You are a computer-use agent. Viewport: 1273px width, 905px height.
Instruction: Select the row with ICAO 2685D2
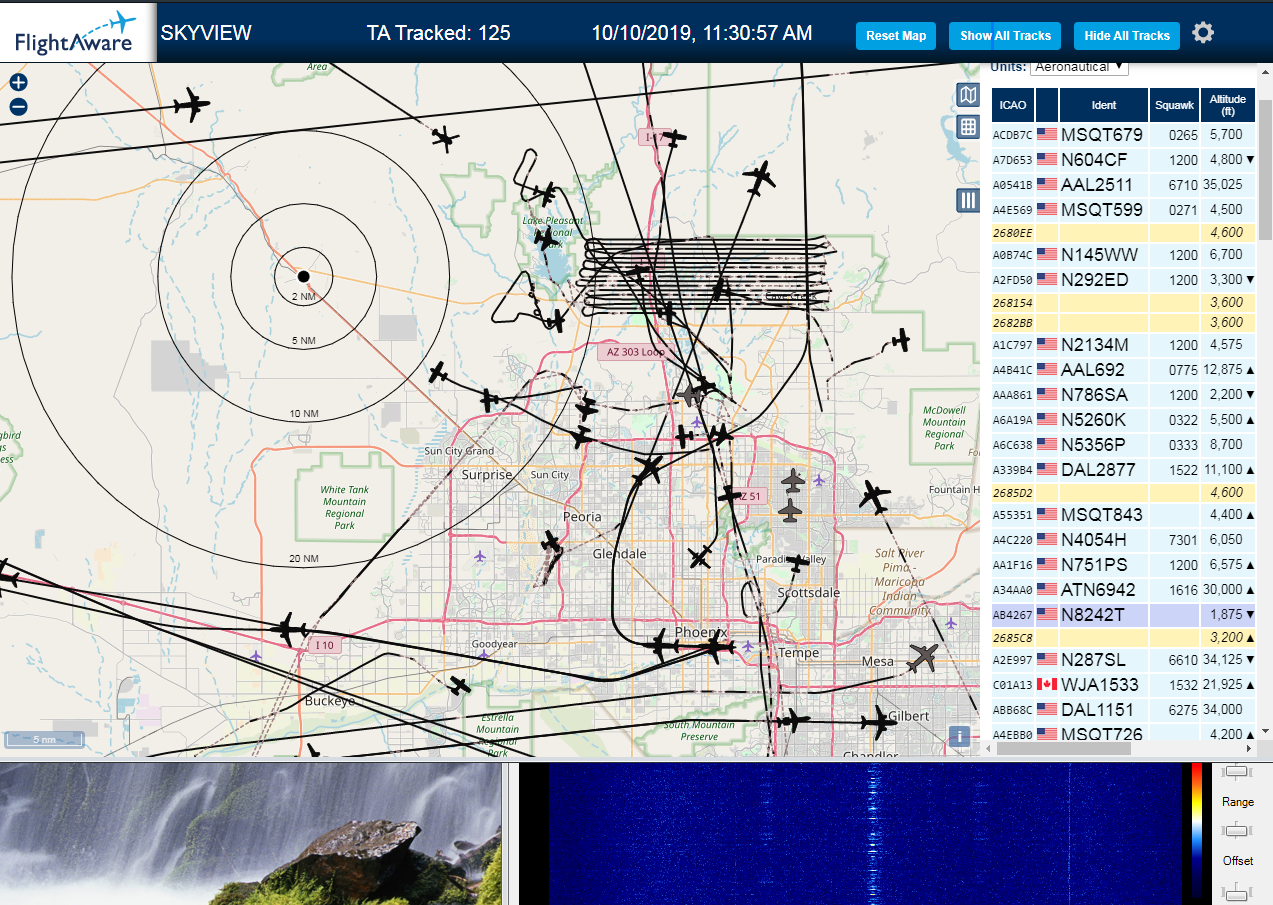(x=1123, y=492)
